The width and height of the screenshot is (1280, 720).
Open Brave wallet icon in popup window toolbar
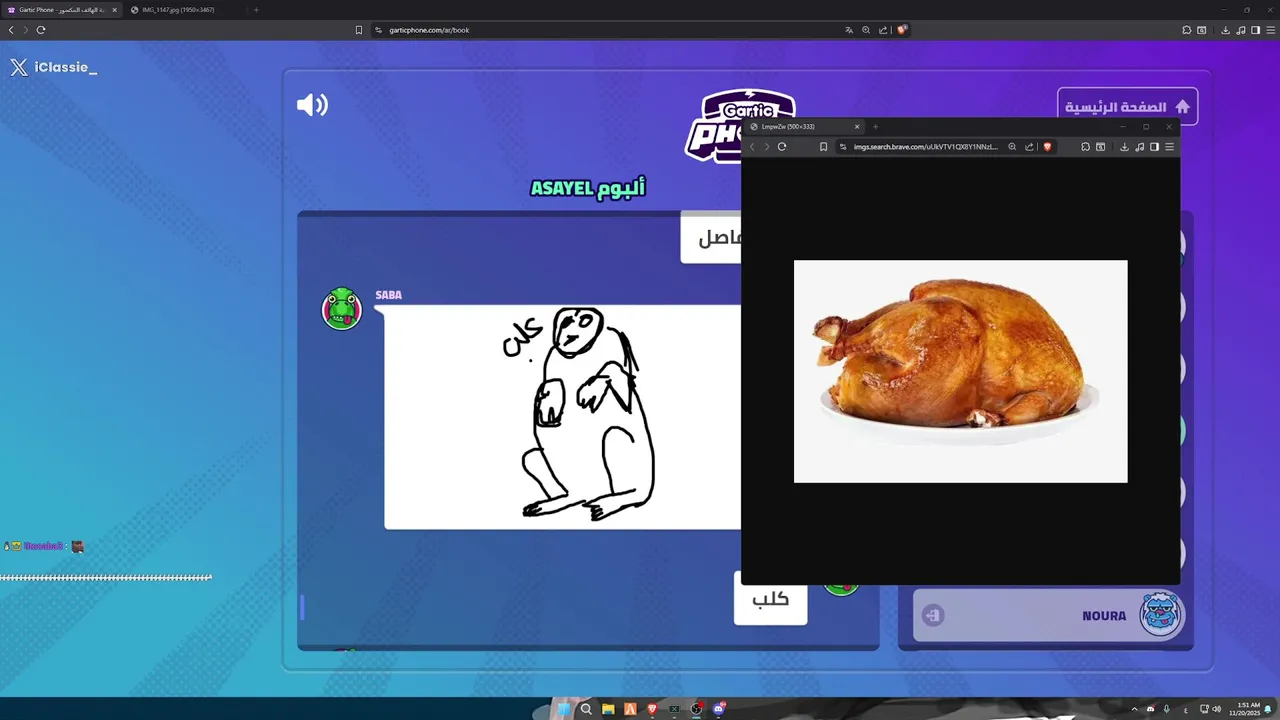tap(1100, 147)
